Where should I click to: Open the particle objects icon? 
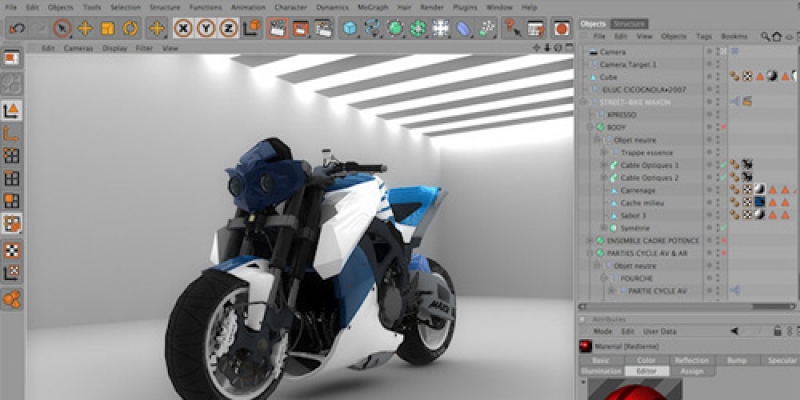coord(487,29)
